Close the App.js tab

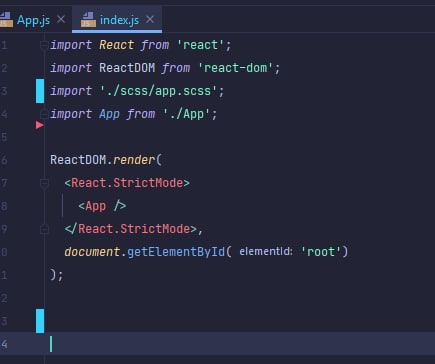(61, 20)
